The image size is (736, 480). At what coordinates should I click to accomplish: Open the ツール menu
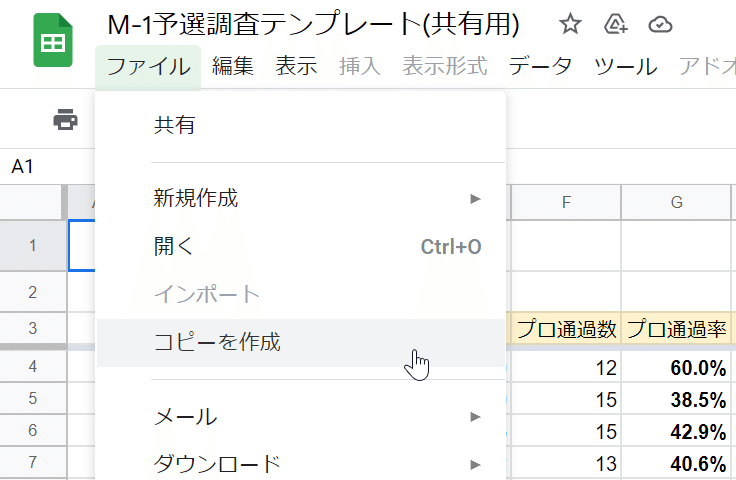(x=626, y=66)
